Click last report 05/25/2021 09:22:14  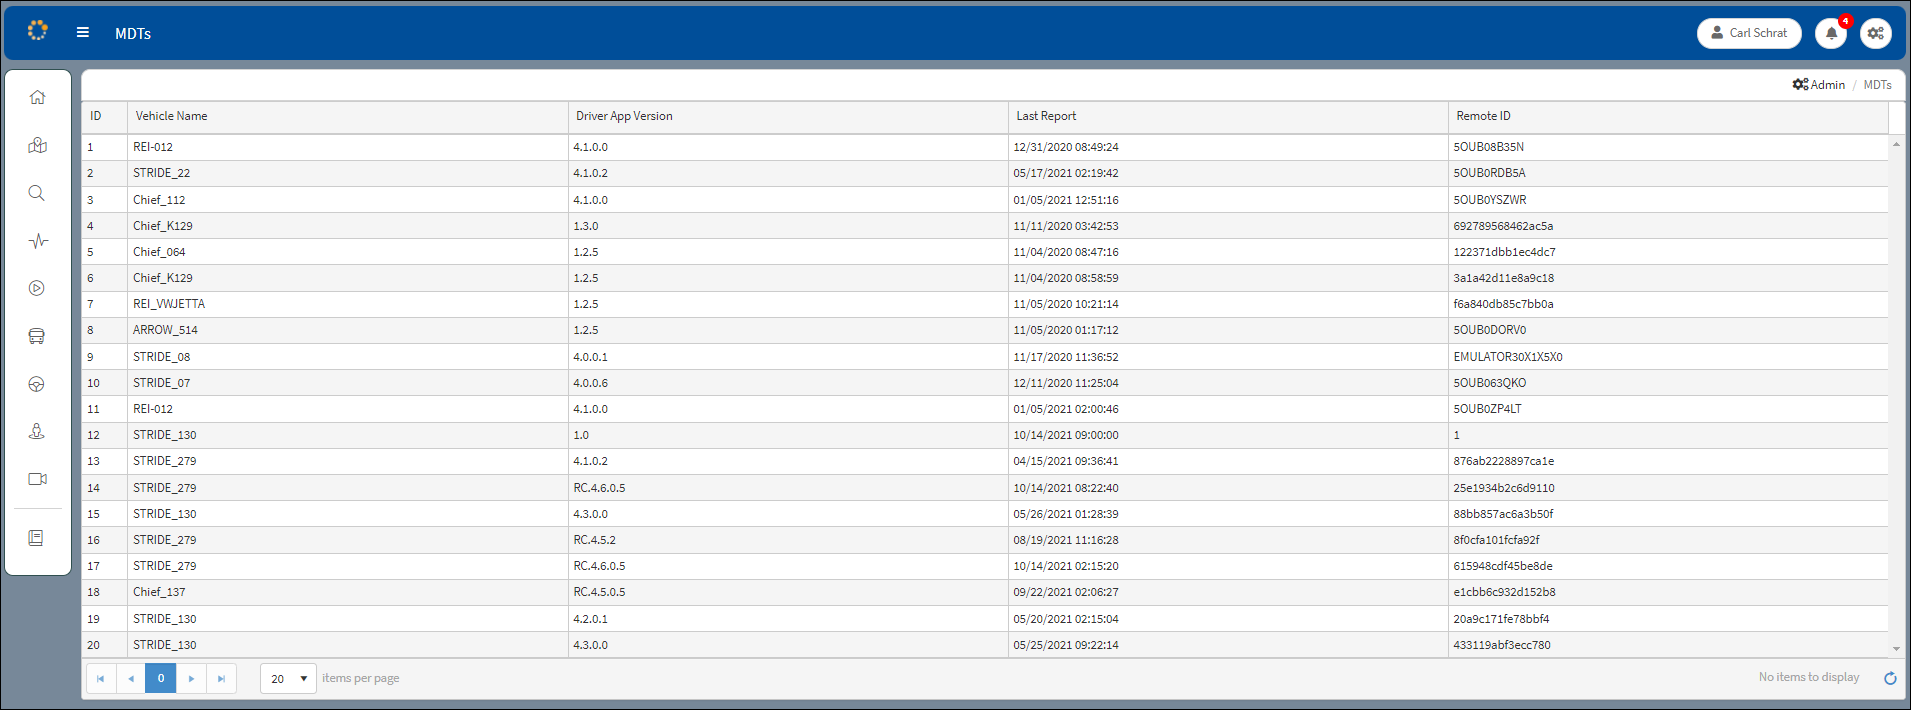1228,645
